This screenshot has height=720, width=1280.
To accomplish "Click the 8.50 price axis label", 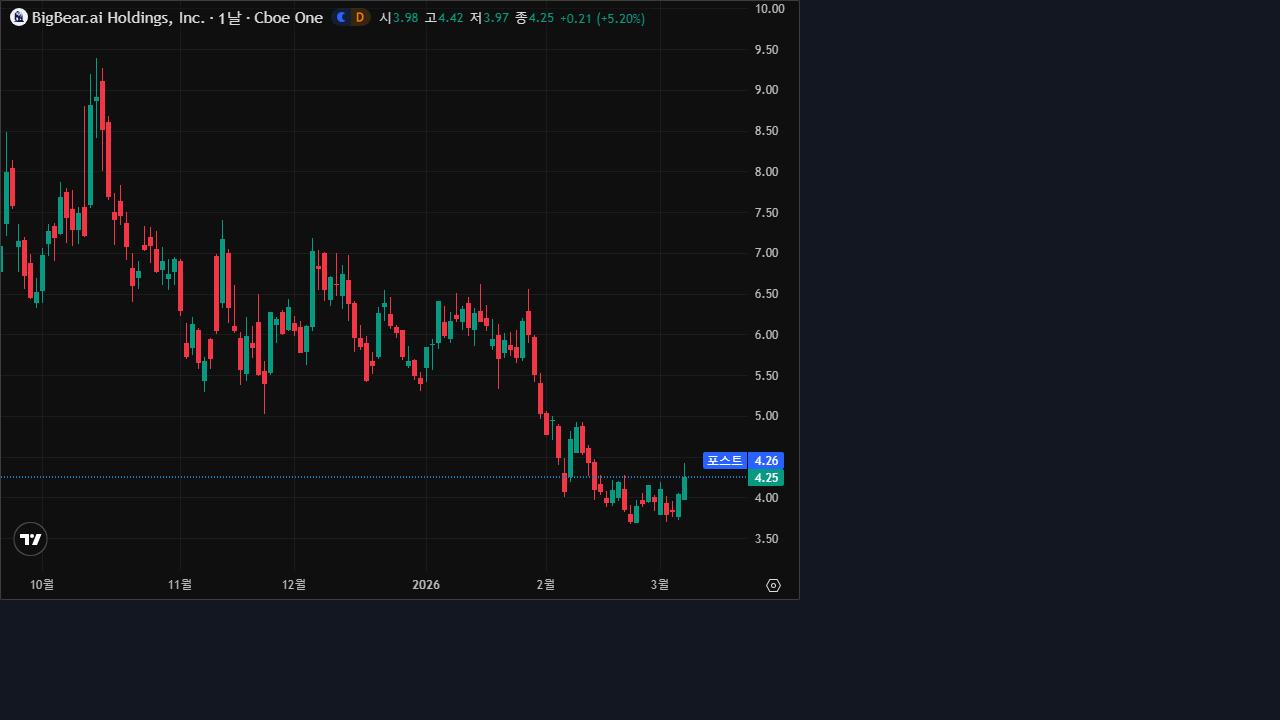I will tap(767, 131).
